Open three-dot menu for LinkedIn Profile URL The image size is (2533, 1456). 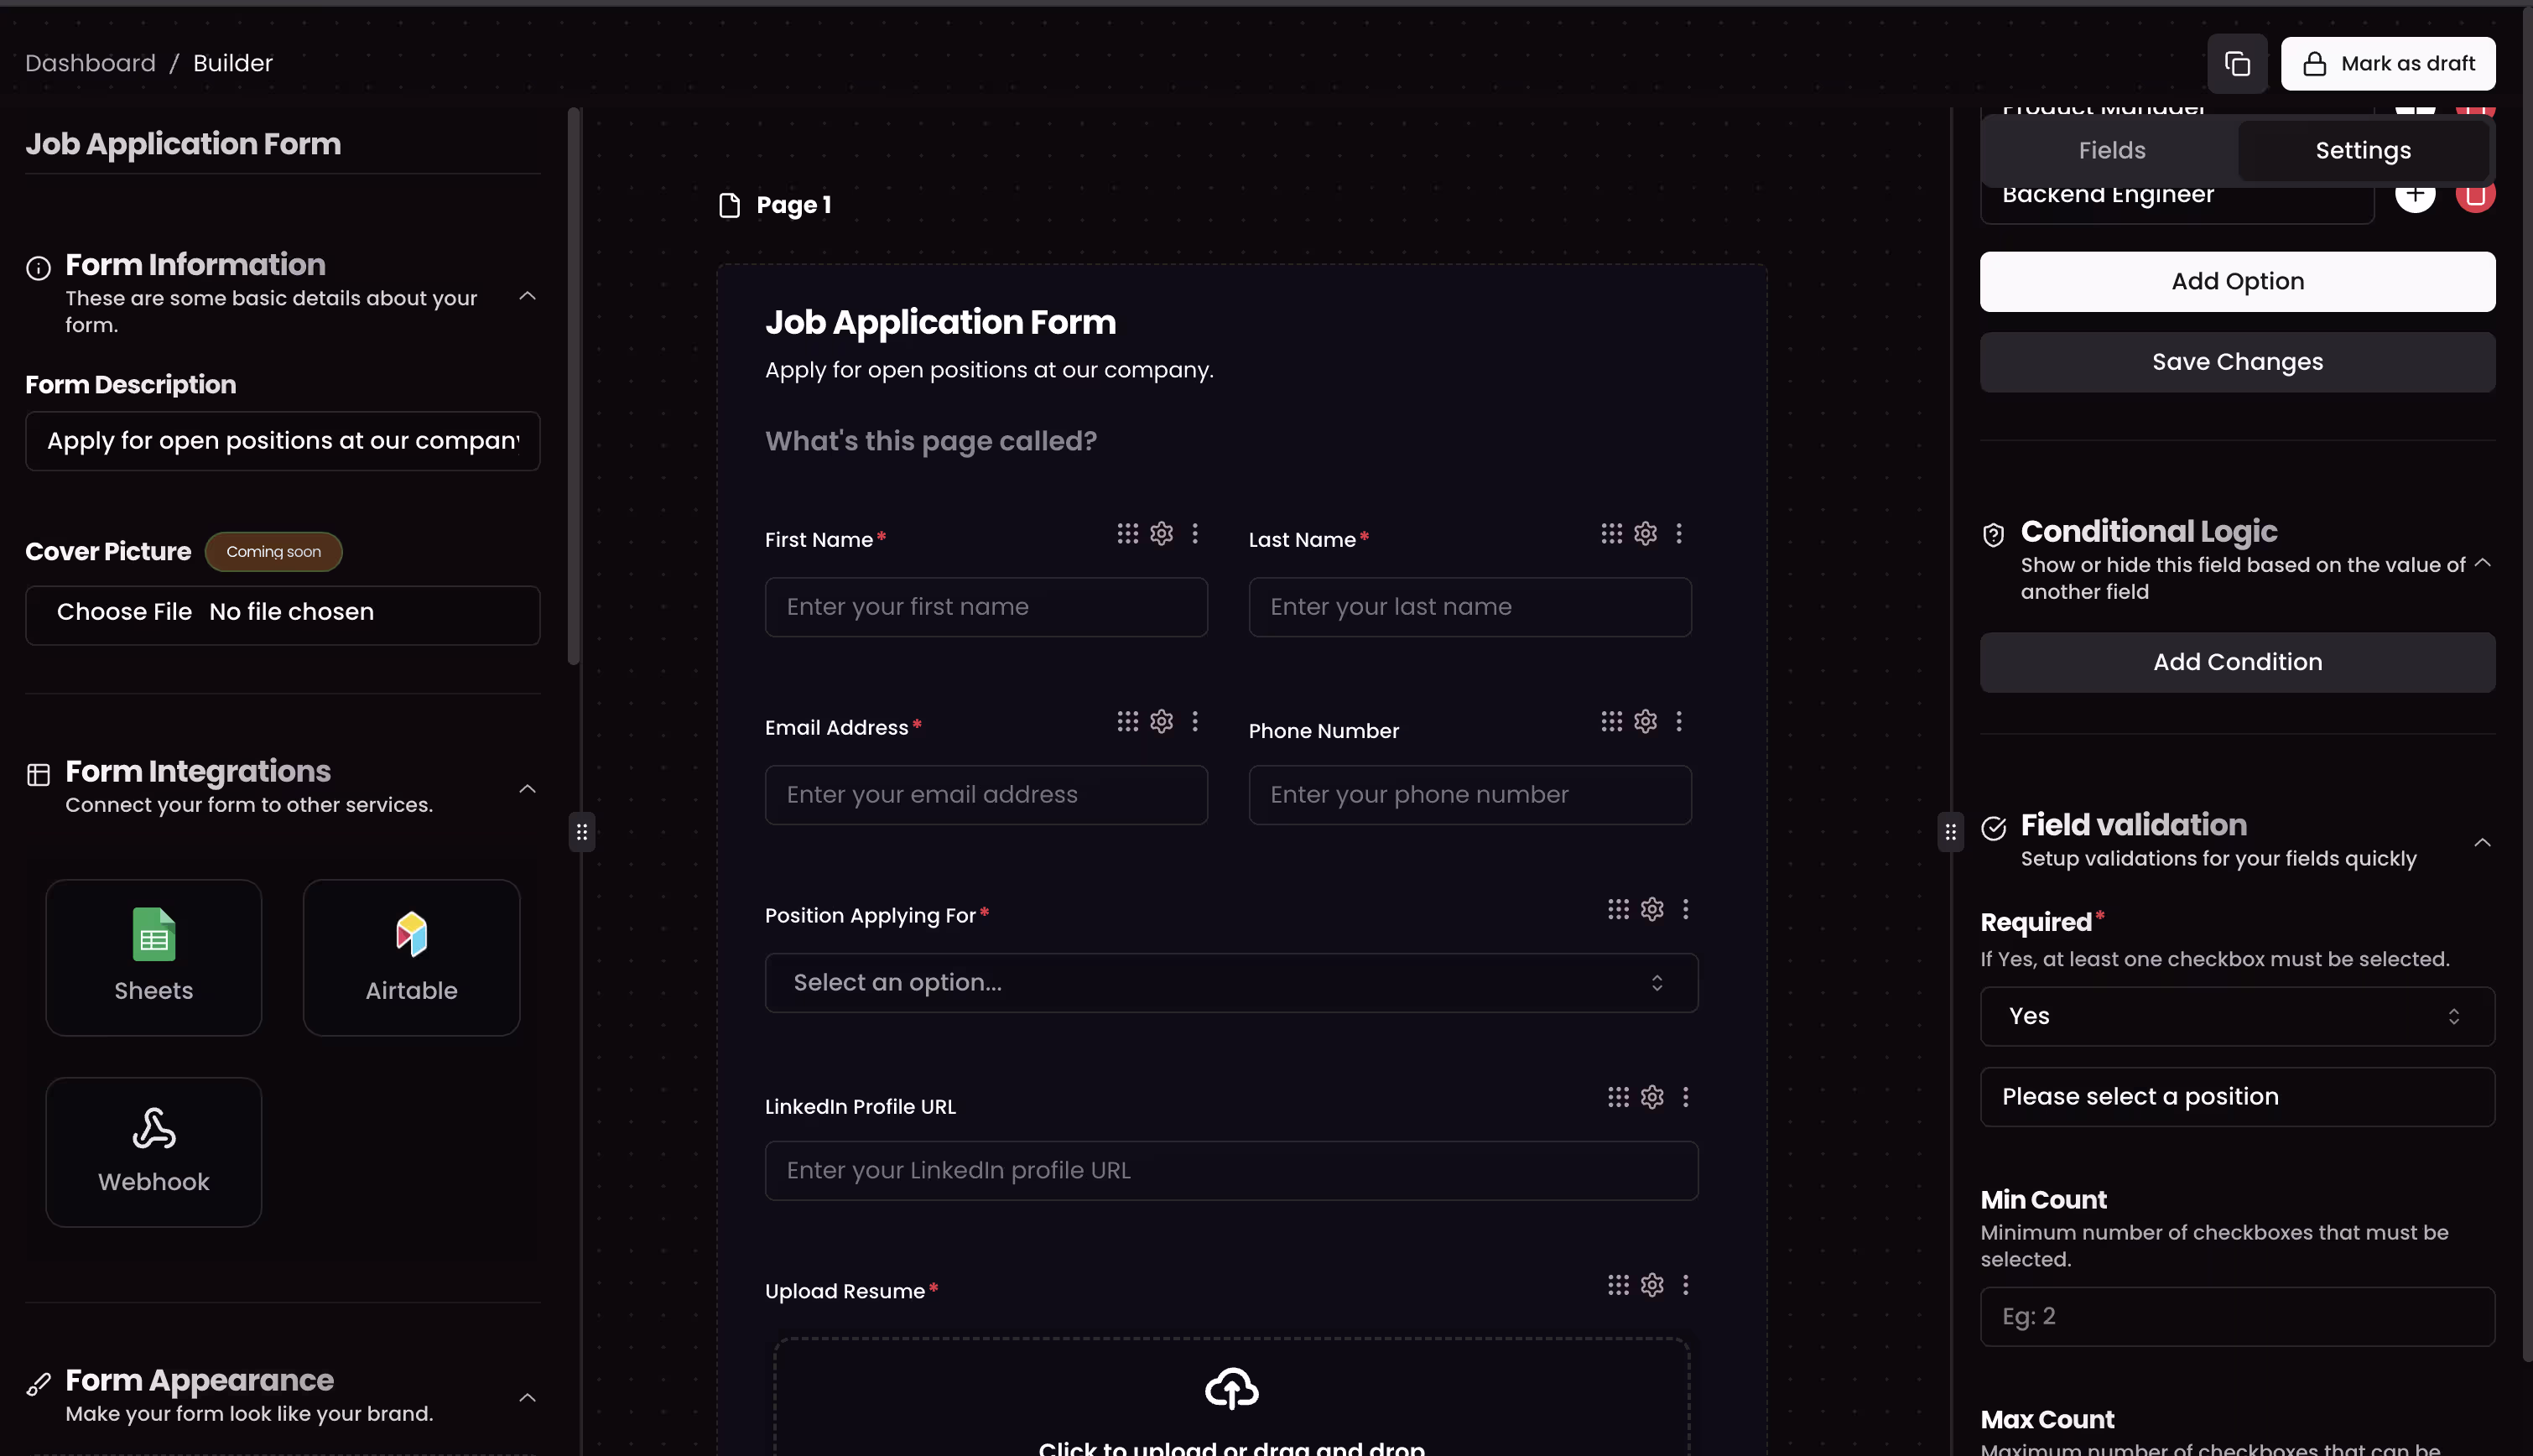pos(1686,1097)
